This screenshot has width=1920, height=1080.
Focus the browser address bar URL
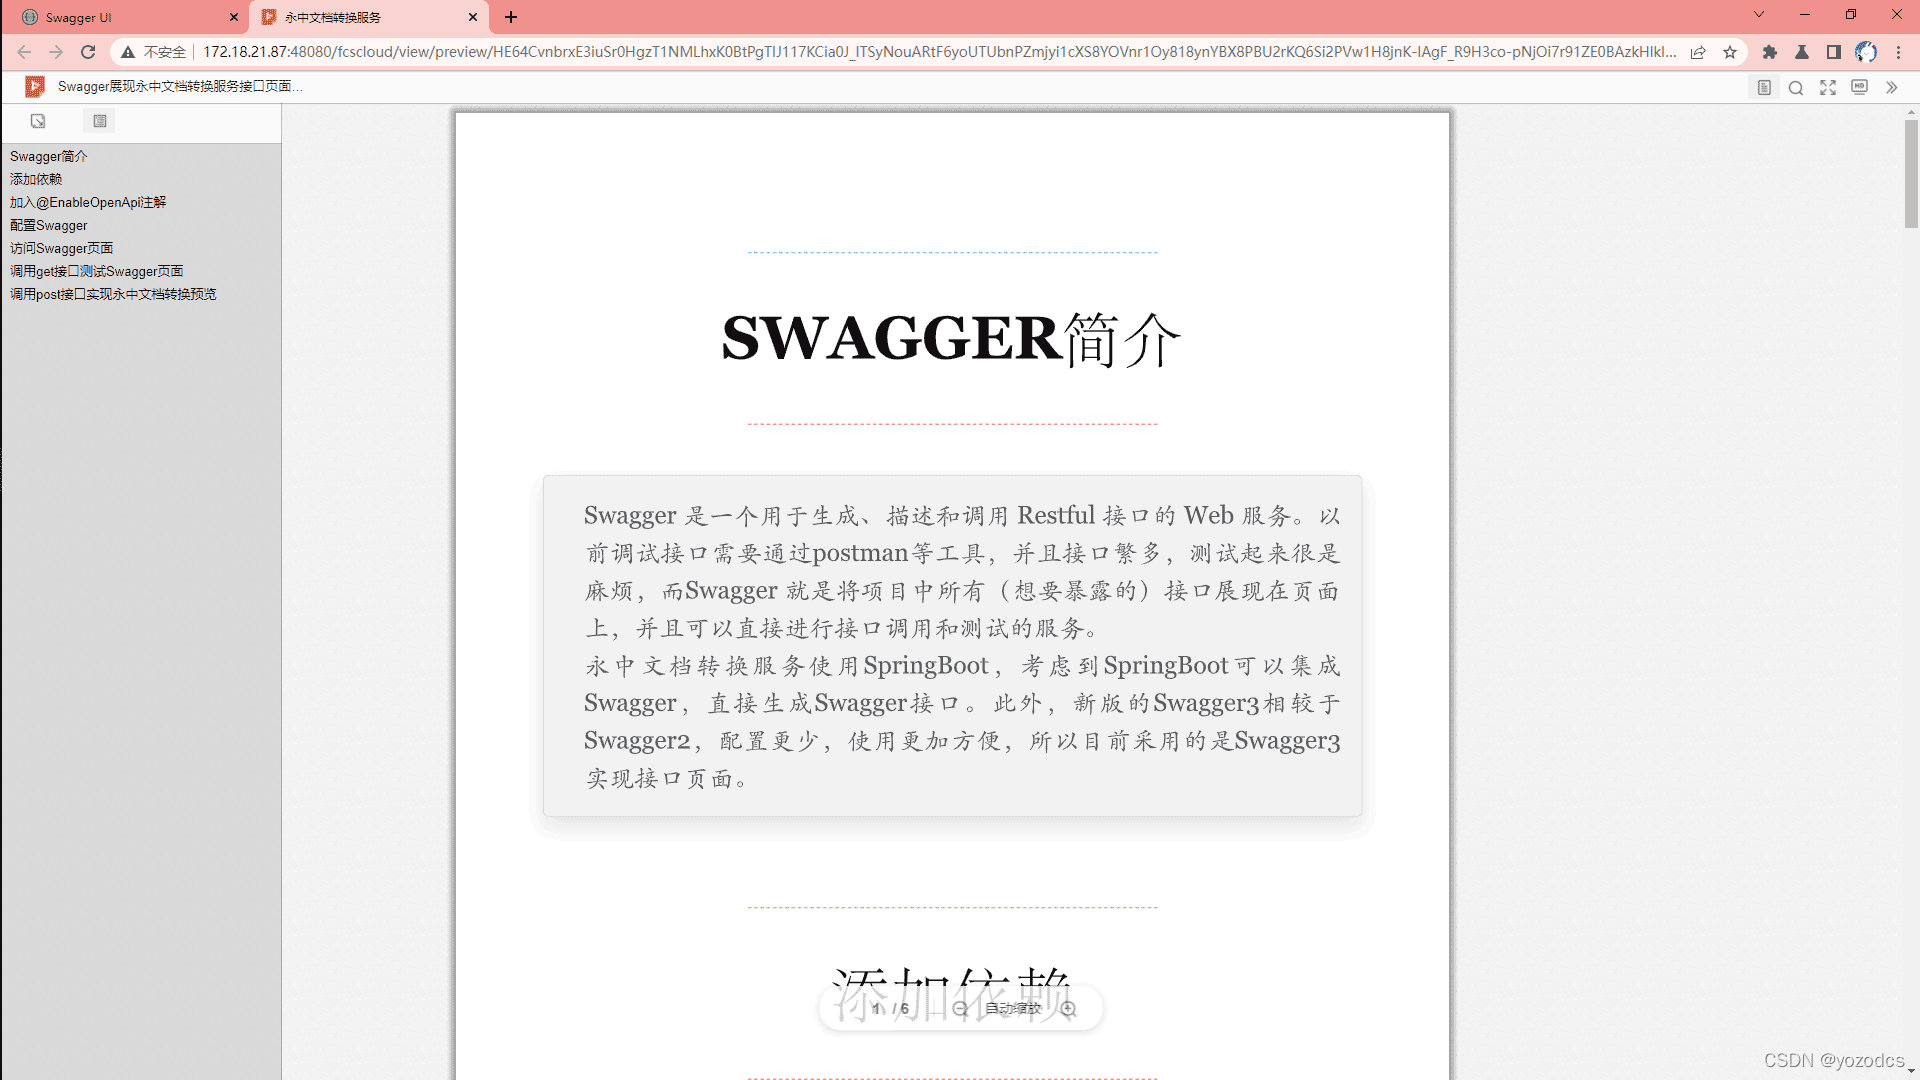pyautogui.click(x=939, y=52)
